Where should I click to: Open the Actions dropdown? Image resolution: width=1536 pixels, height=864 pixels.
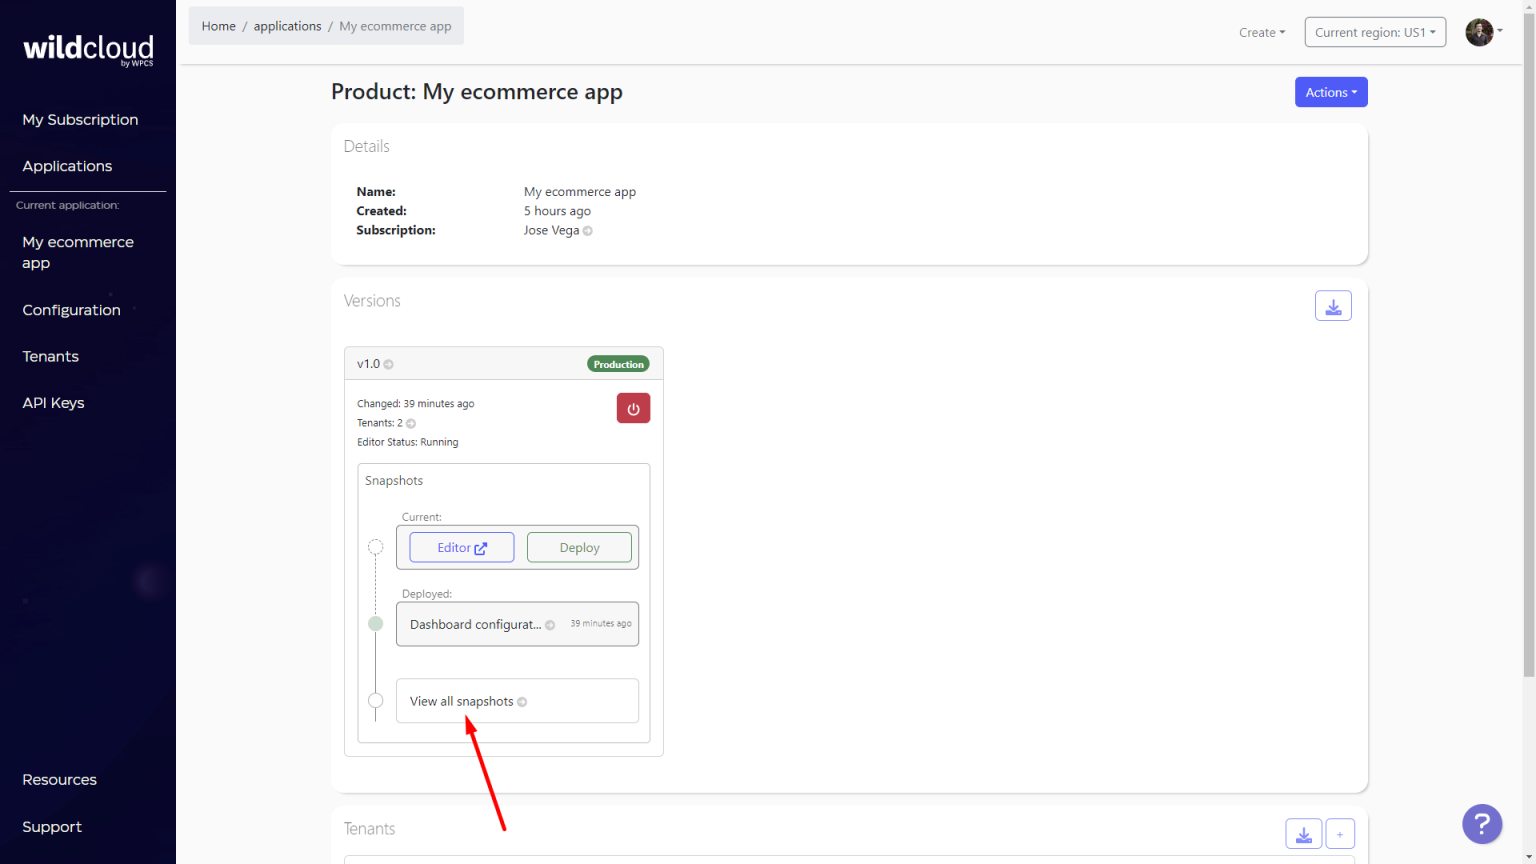pos(1331,91)
